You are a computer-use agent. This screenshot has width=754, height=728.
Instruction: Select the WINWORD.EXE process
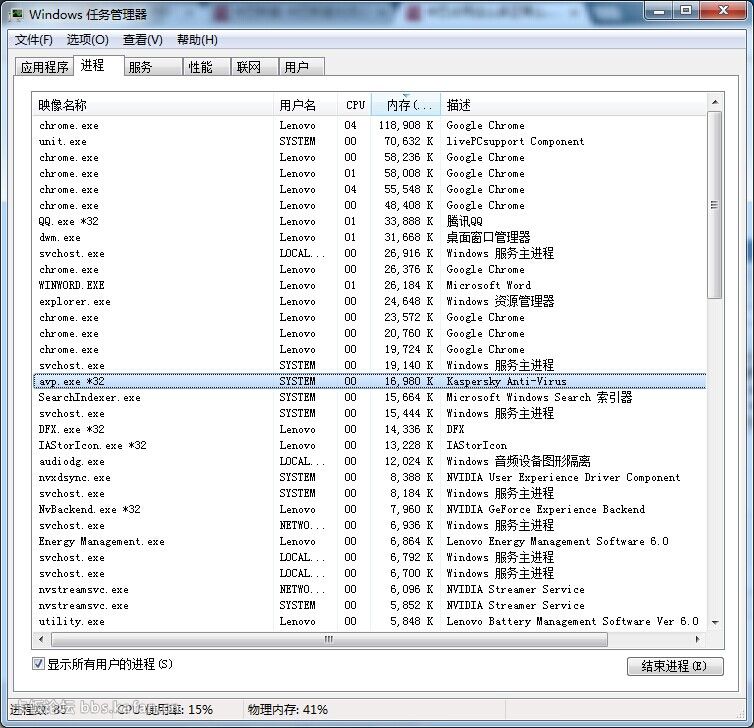point(369,285)
